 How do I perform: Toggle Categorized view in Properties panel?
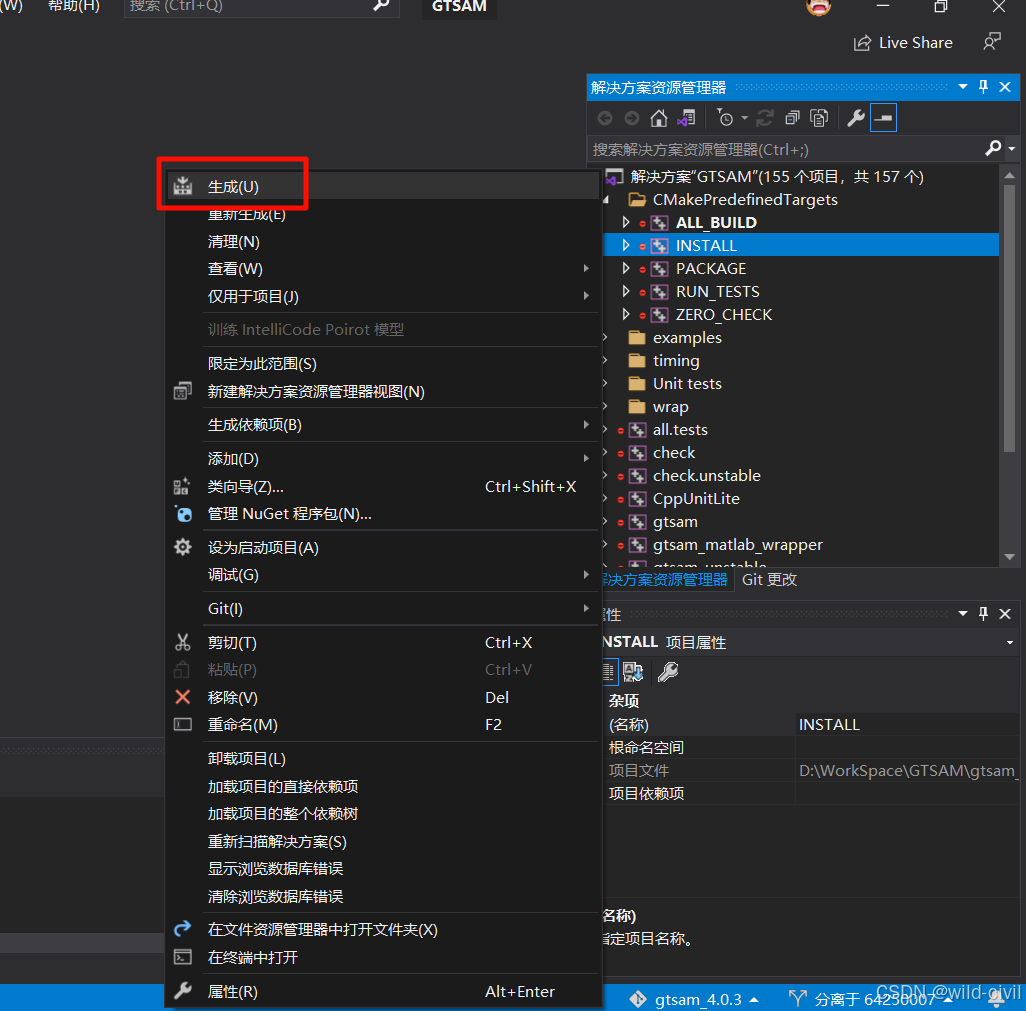click(609, 672)
